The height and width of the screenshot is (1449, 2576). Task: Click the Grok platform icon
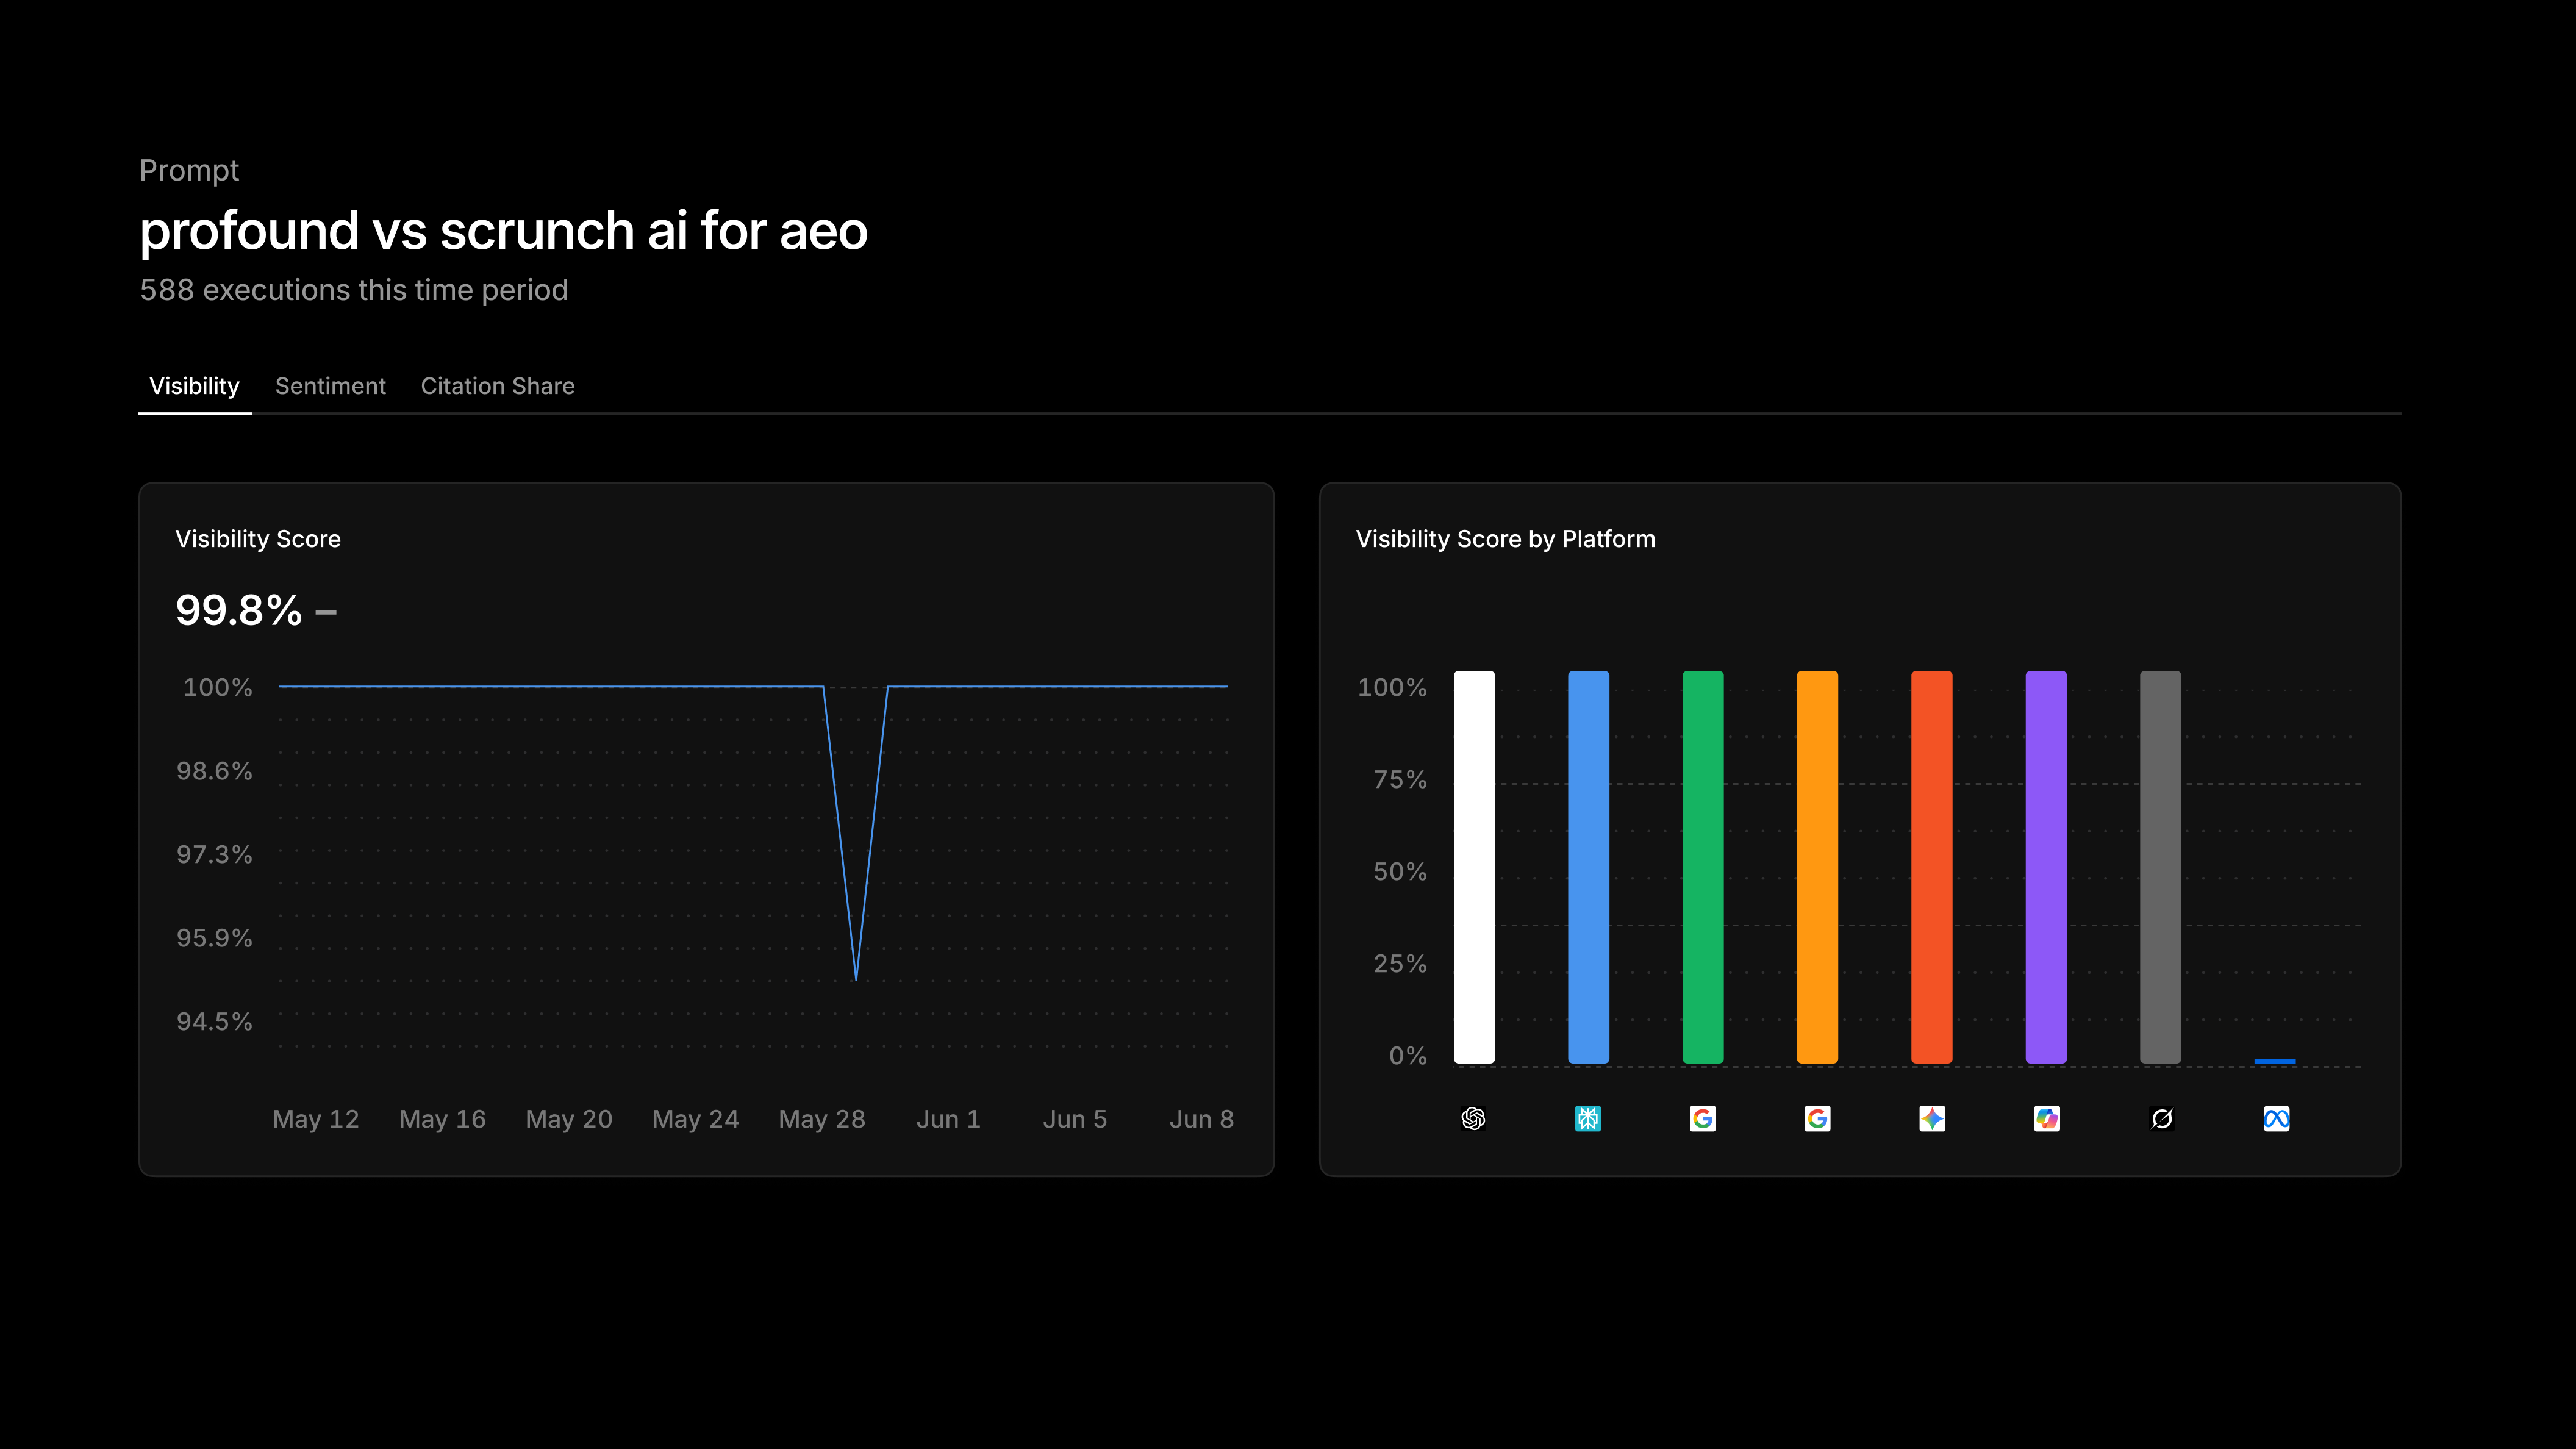2162,1118
